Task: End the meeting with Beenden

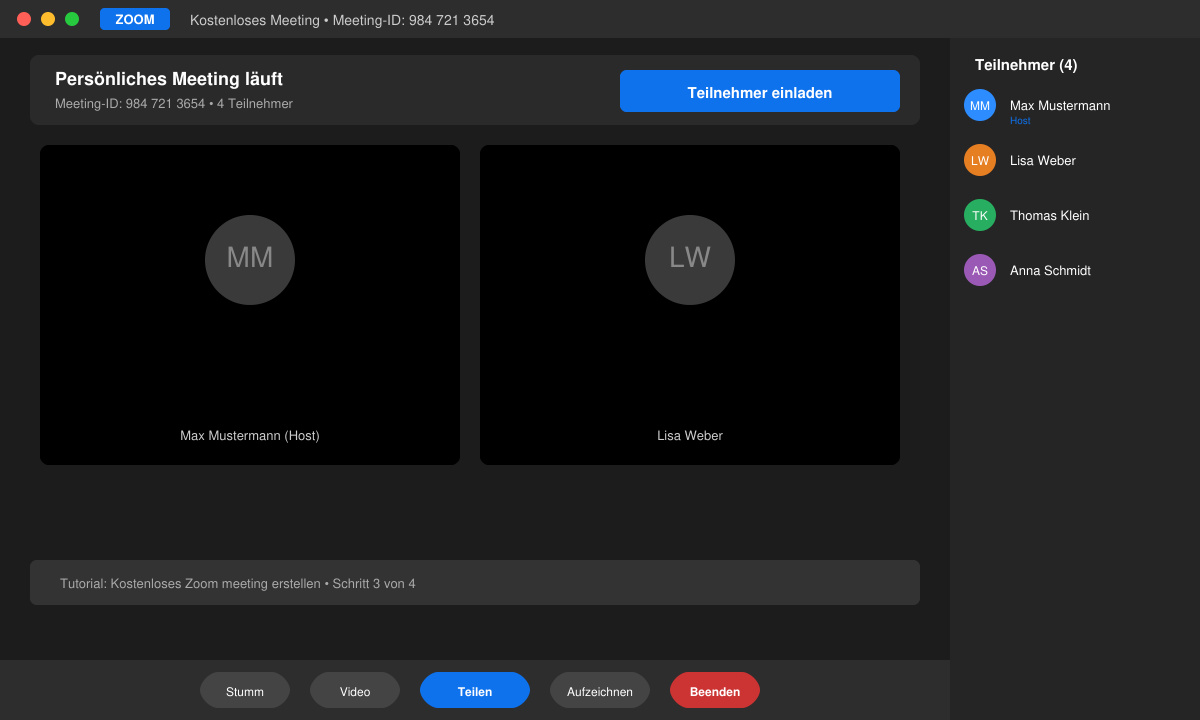Action: pyautogui.click(x=715, y=690)
